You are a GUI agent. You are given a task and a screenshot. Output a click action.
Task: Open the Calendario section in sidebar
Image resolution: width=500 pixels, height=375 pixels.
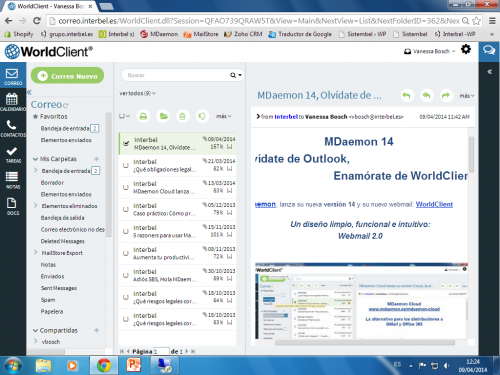point(13,102)
